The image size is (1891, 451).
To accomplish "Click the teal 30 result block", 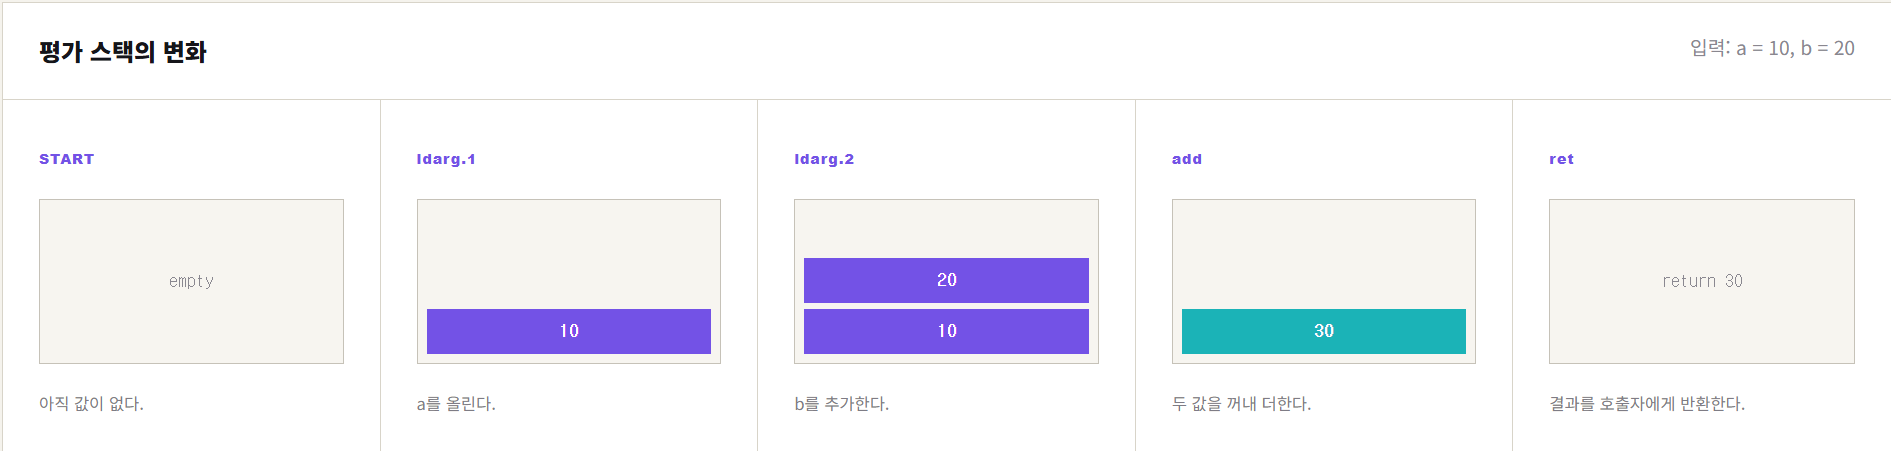I will pos(1324,331).
